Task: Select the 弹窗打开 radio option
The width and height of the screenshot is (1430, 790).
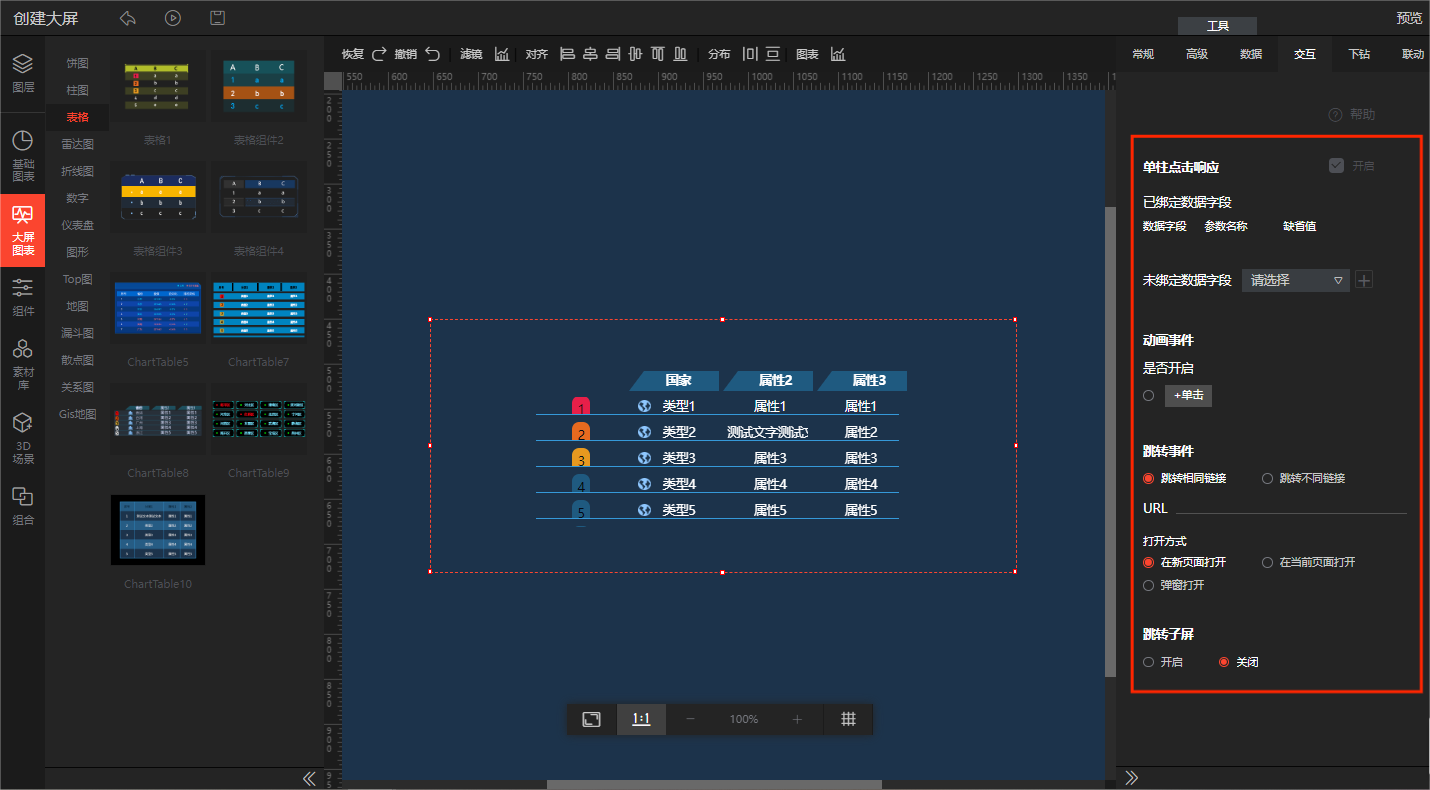Action: tap(1149, 585)
